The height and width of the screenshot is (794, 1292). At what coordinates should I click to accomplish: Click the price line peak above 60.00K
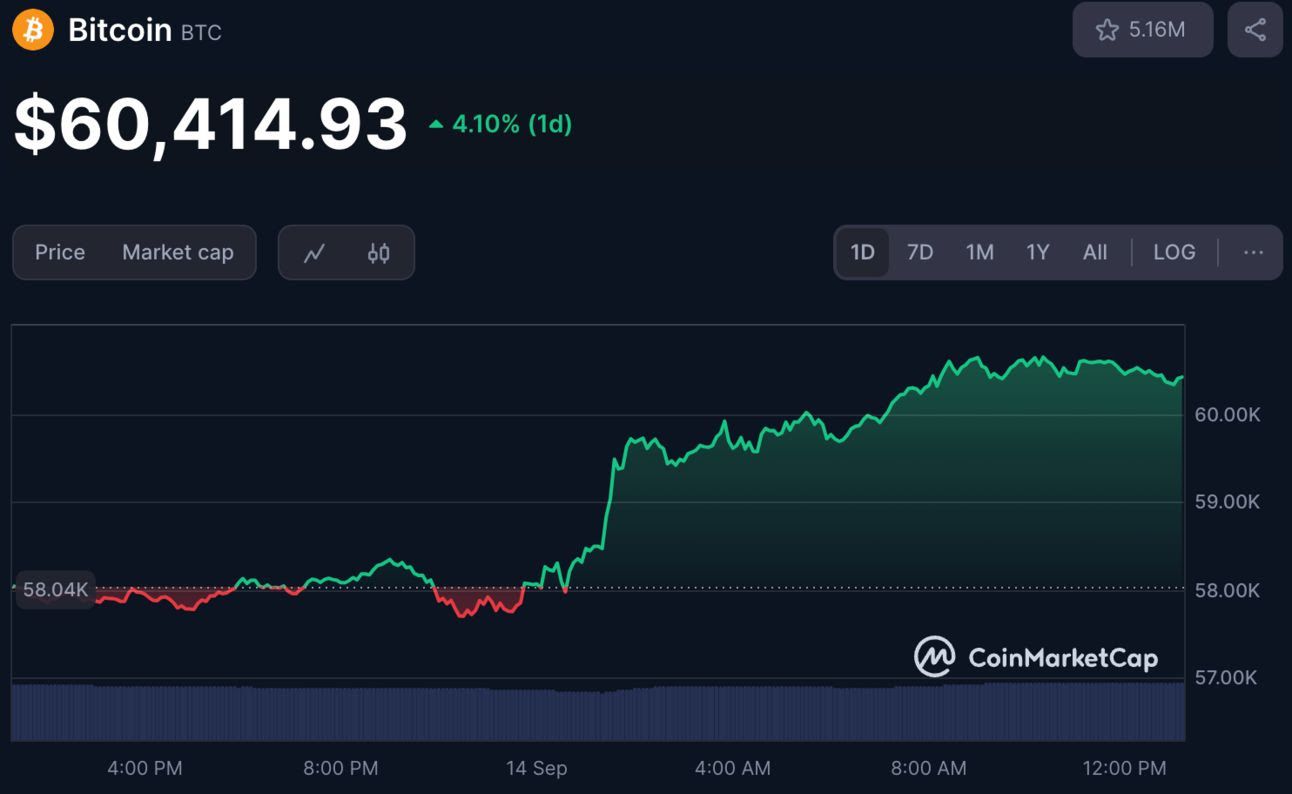(x=975, y=358)
